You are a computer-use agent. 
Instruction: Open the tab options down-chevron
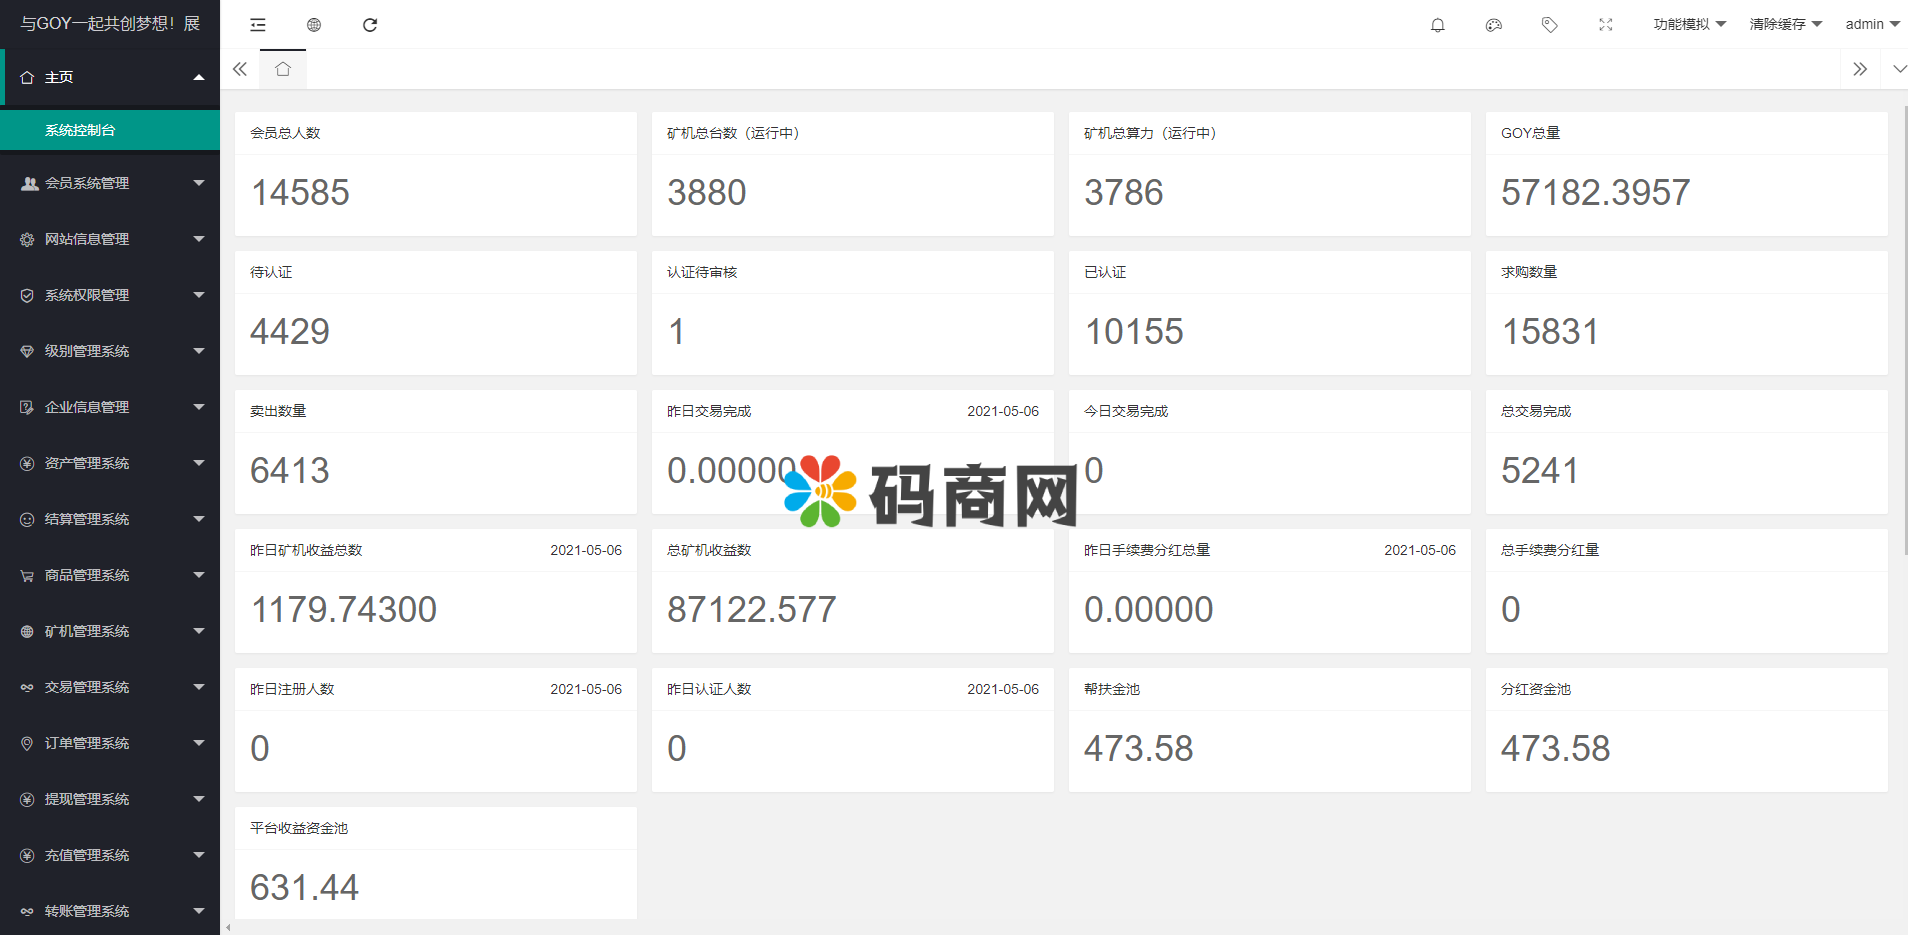1899,69
